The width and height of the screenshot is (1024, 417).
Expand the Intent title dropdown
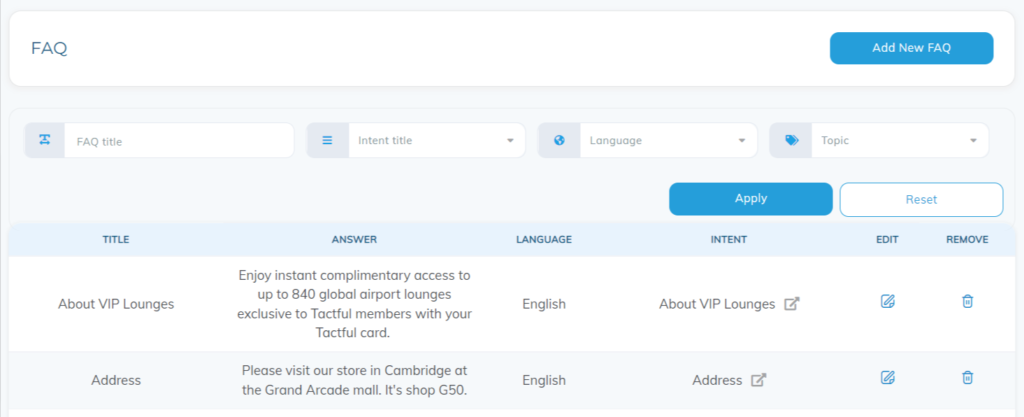(x=437, y=140)
